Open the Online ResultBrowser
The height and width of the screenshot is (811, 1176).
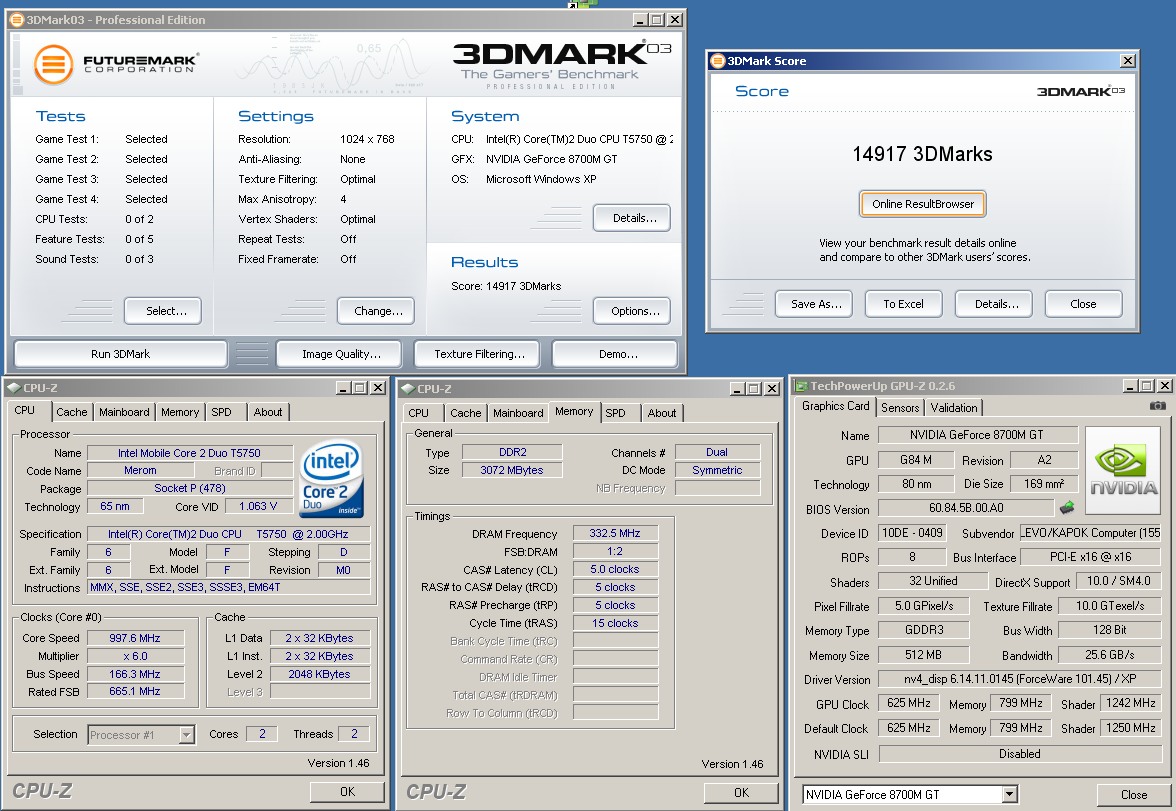tap(922, 204)
